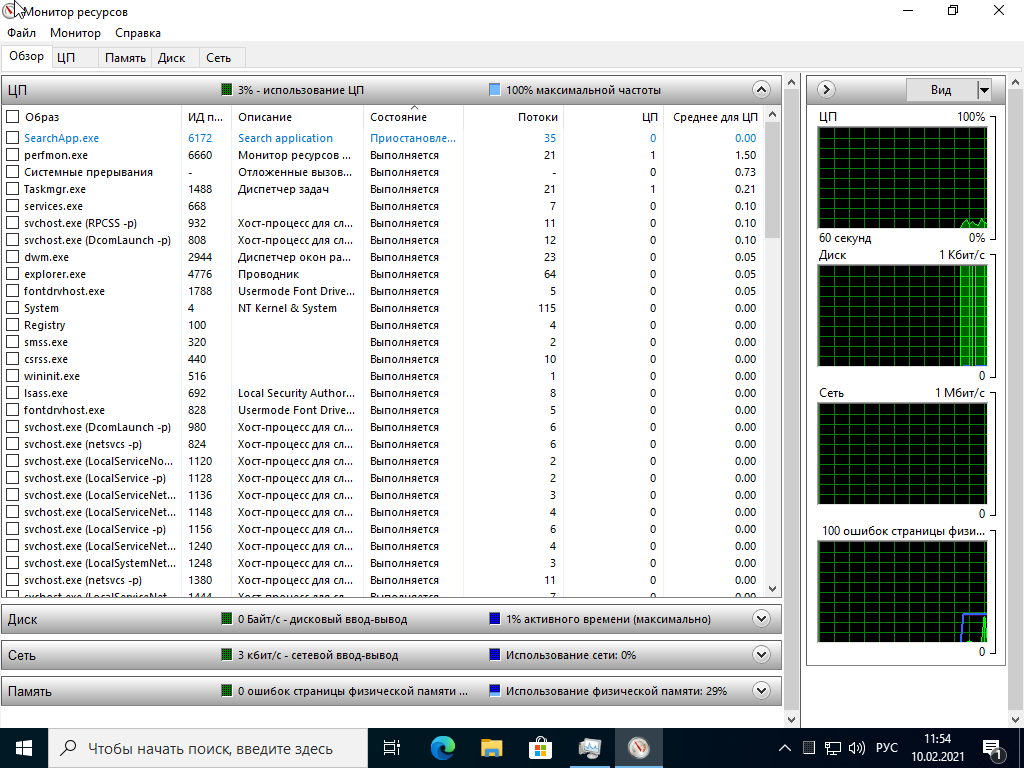This screenshot has height=768, width=1024.
Task: Click green CPU usage indicator square
Action: [227, 89]
